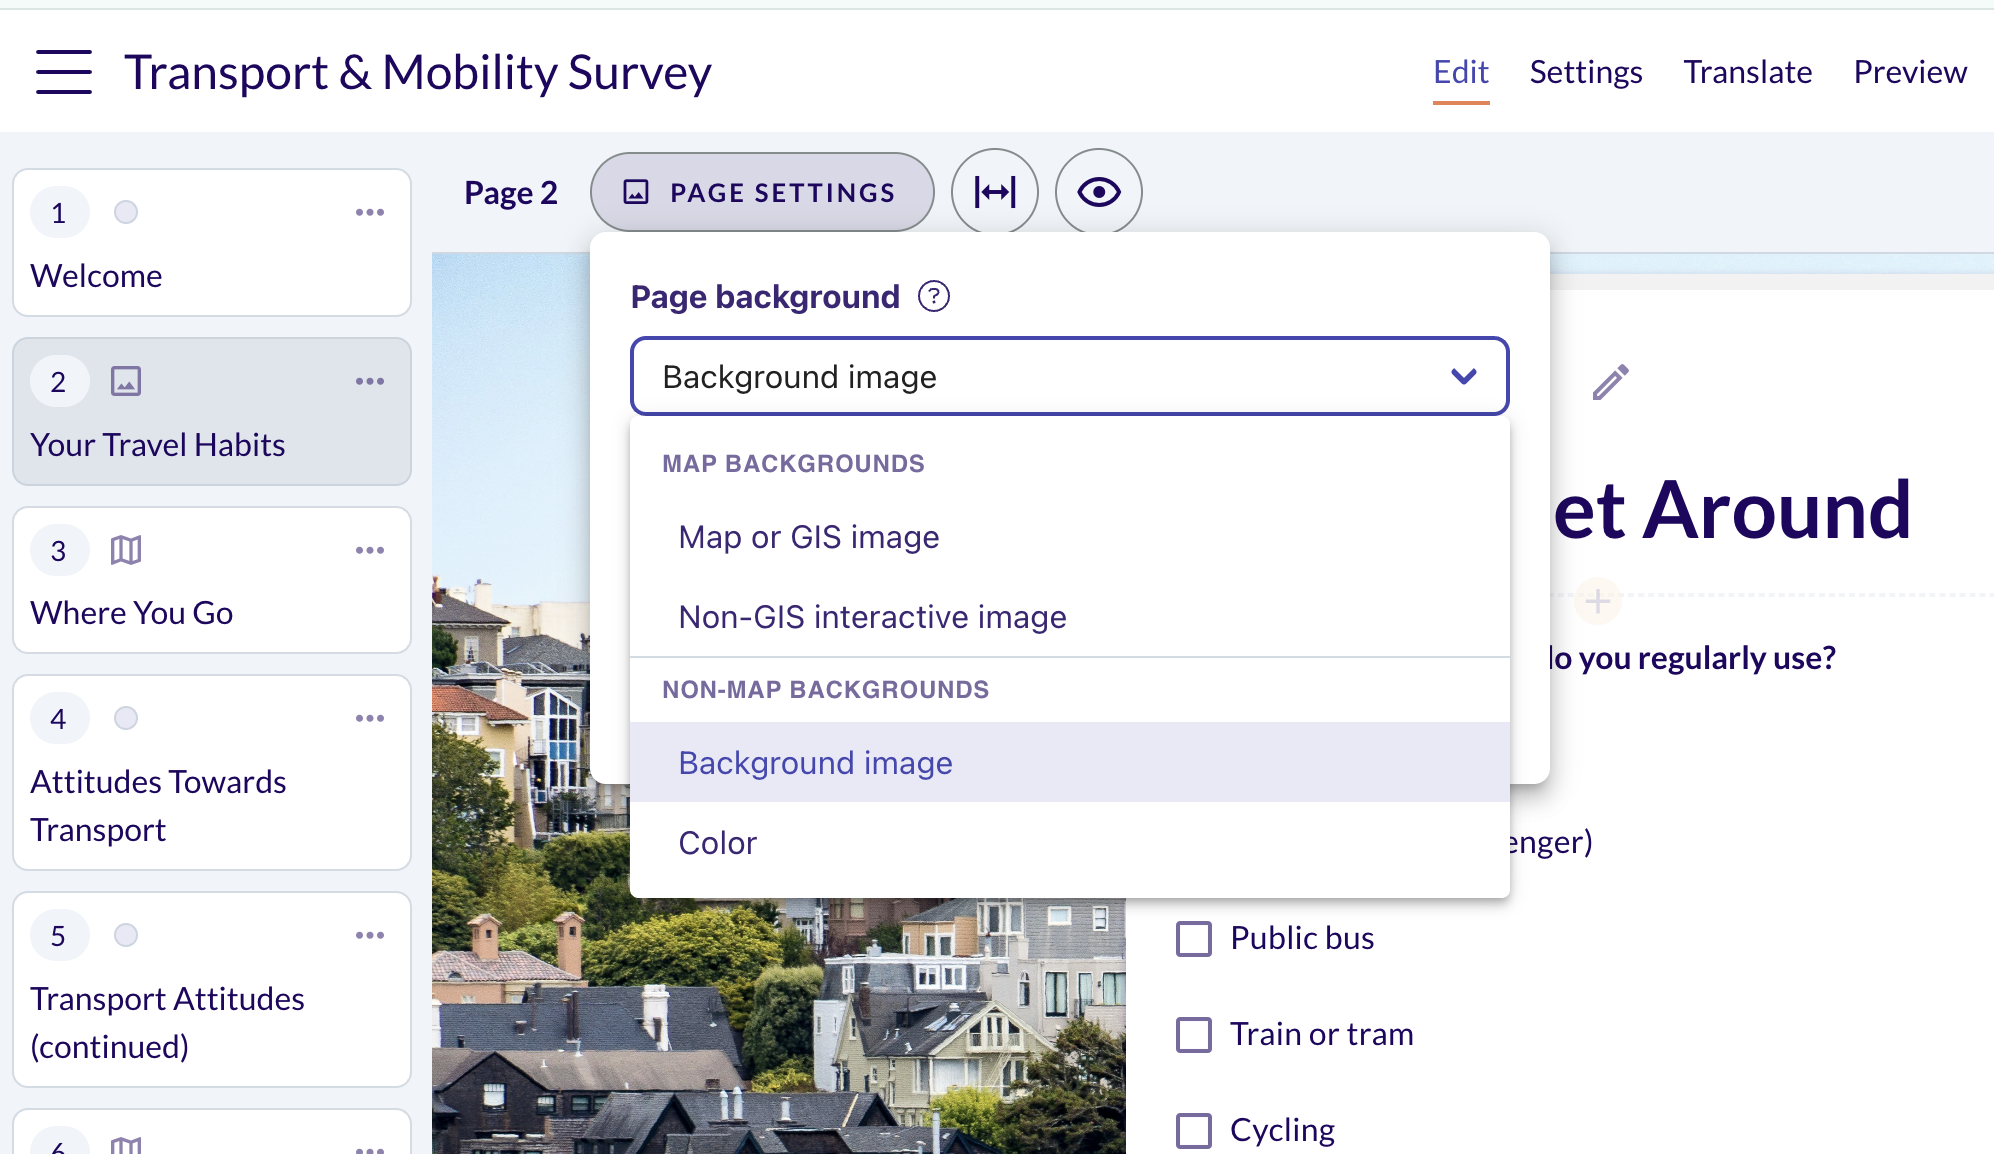Choose the Color background option
Image resolution: width=1994 pixels, height=1154 pixels.
pos(1069,843)
